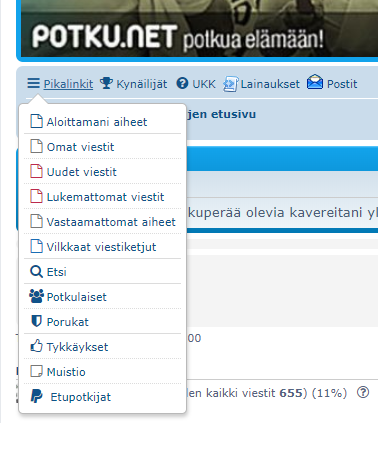Click the trophy icon next to Kynäilijät

tap(106, 83)
